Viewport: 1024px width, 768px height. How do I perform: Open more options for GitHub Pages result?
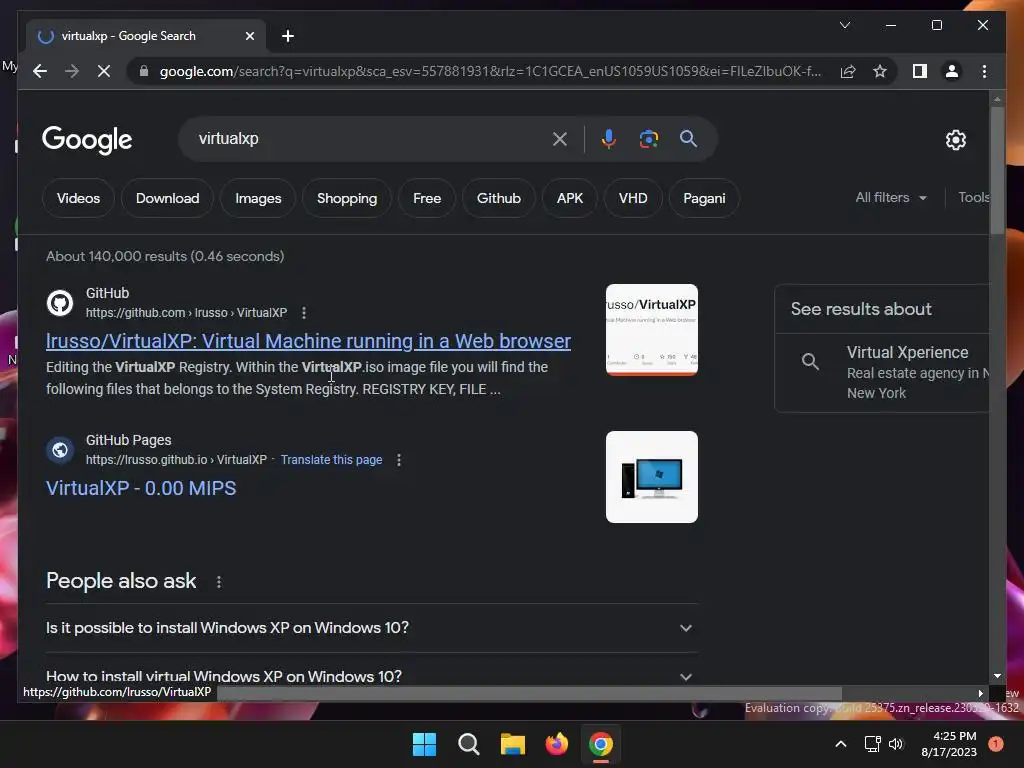[399, 460]
